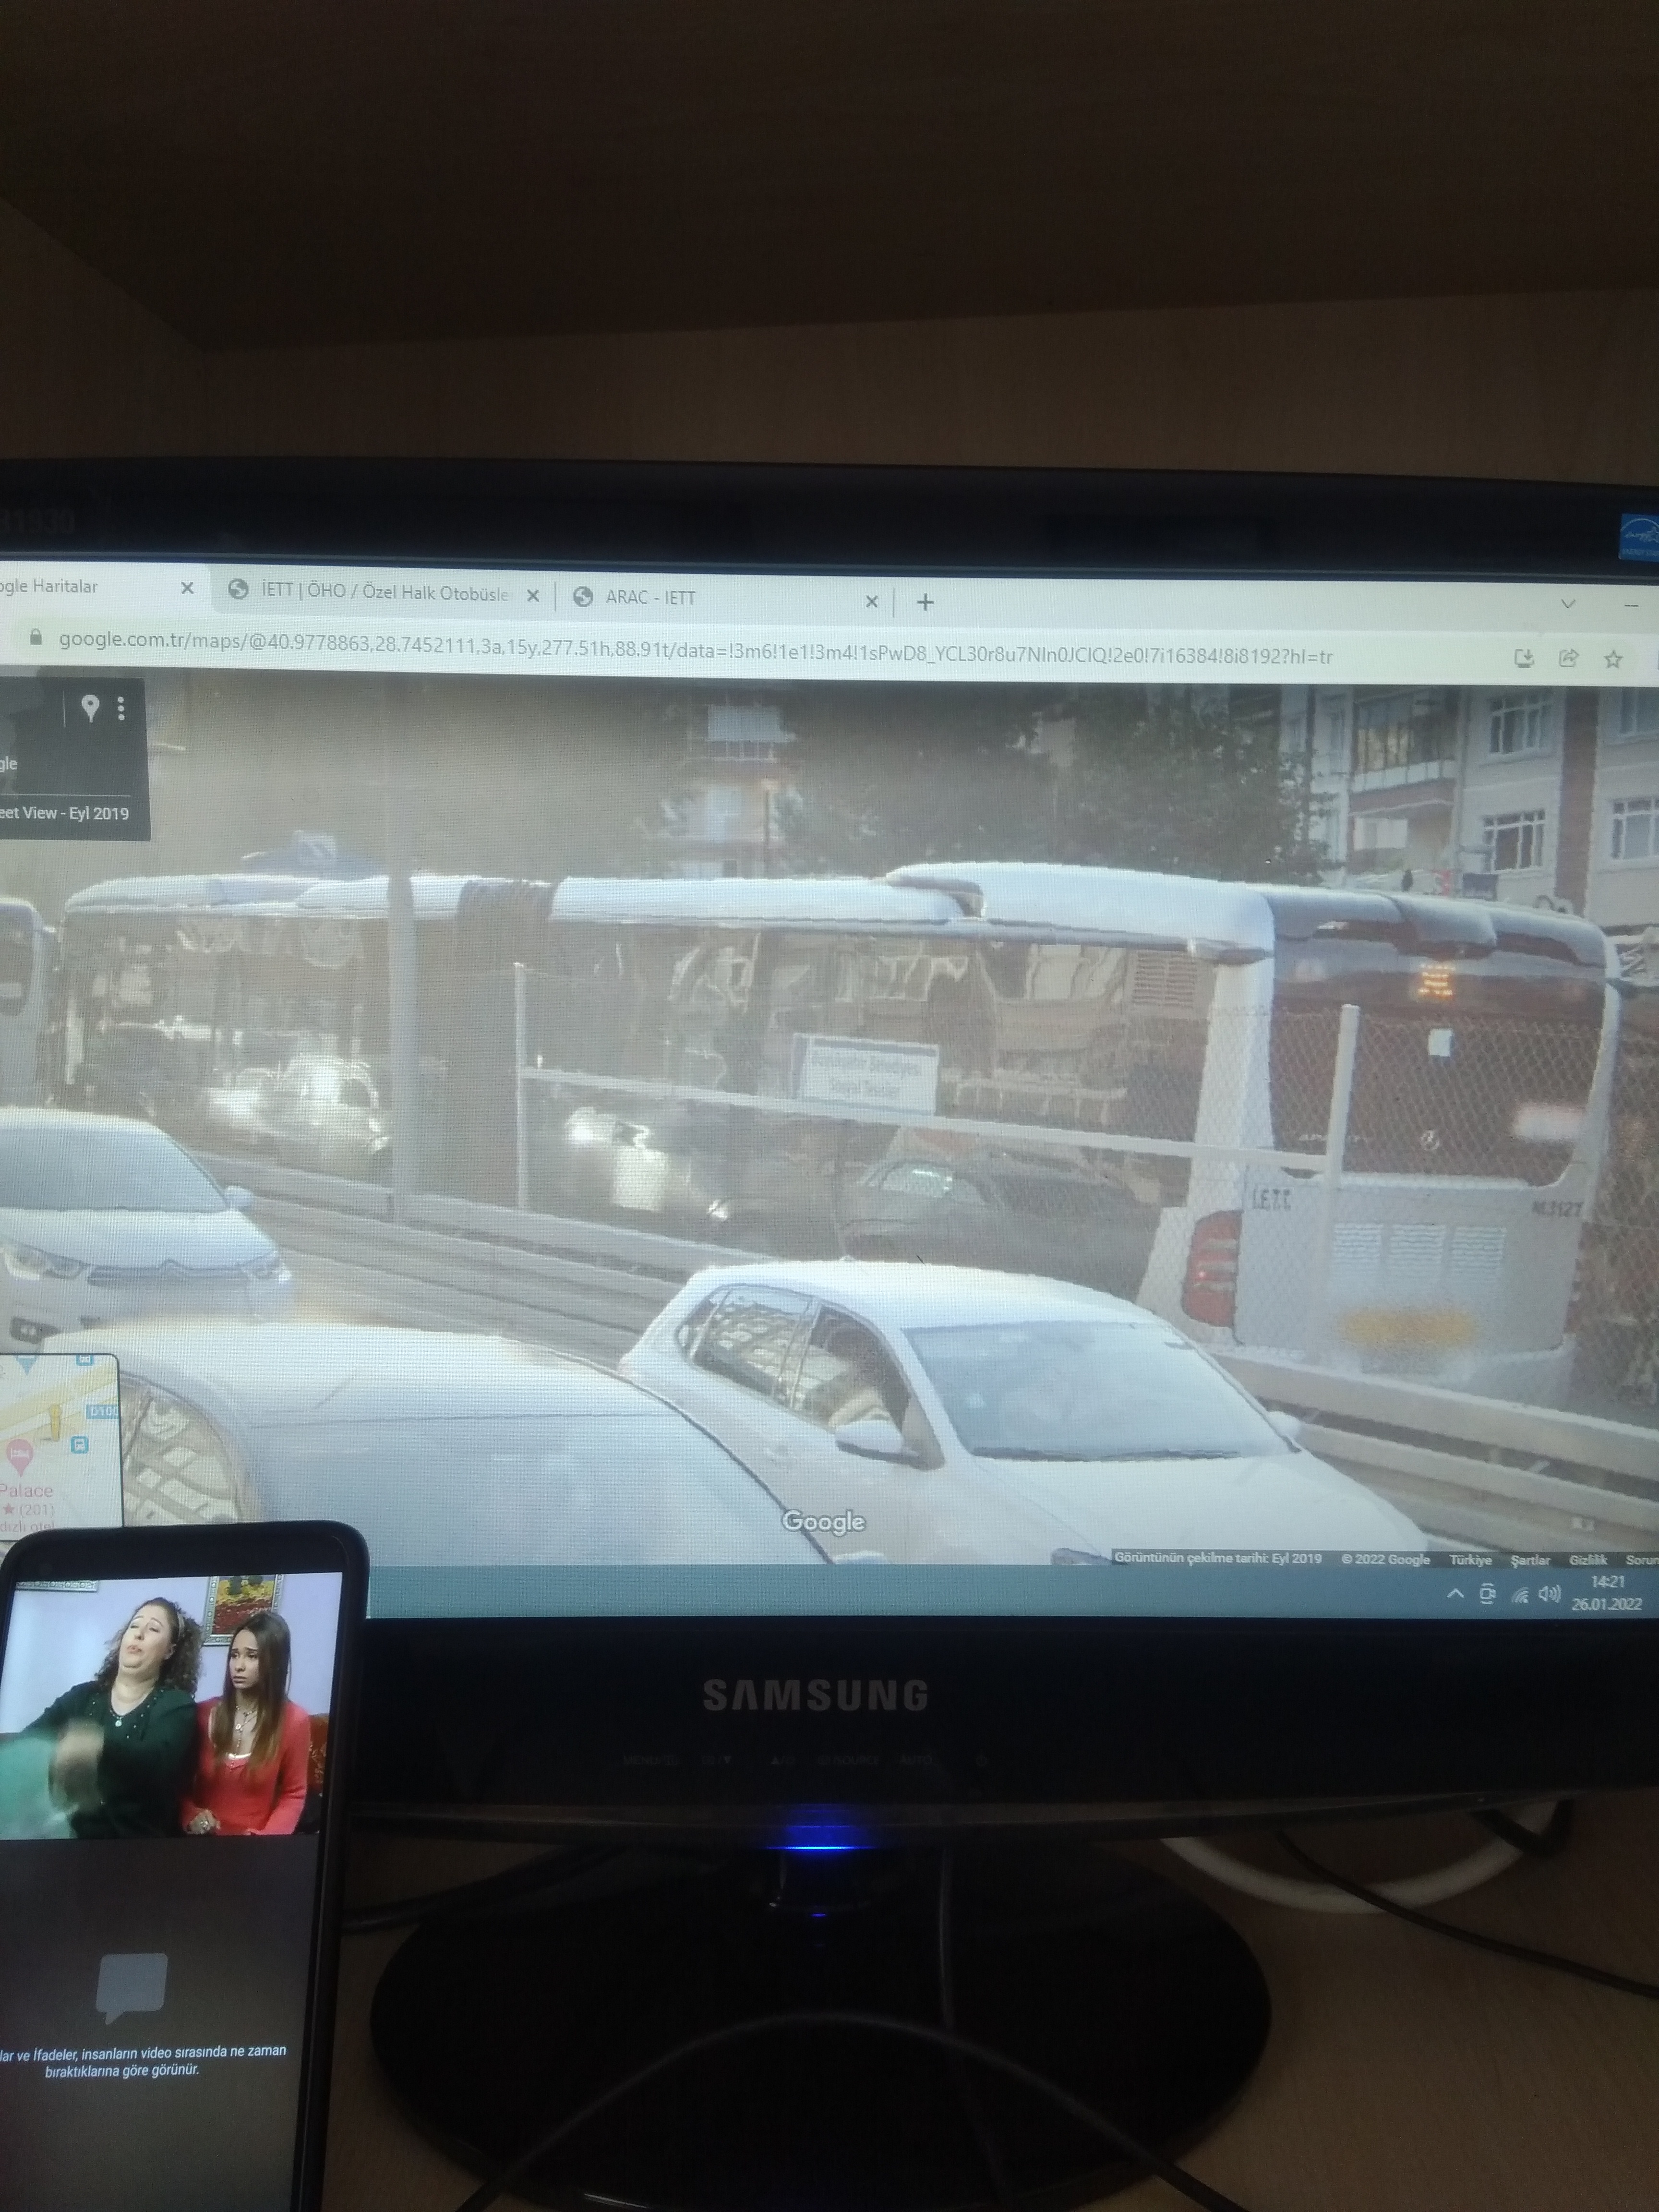Viewport: 1659px width, 2212px height.
Task: View site info via the lock icon
Action: tap(36, 637)
